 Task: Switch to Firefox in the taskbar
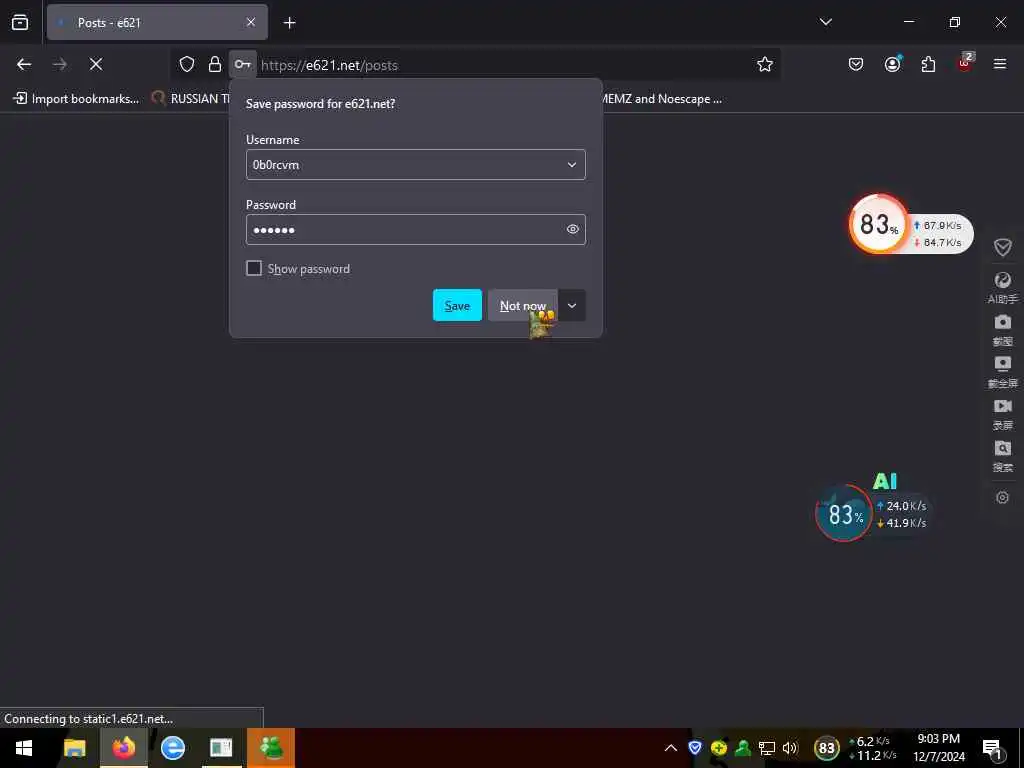[x=123, y=748]
